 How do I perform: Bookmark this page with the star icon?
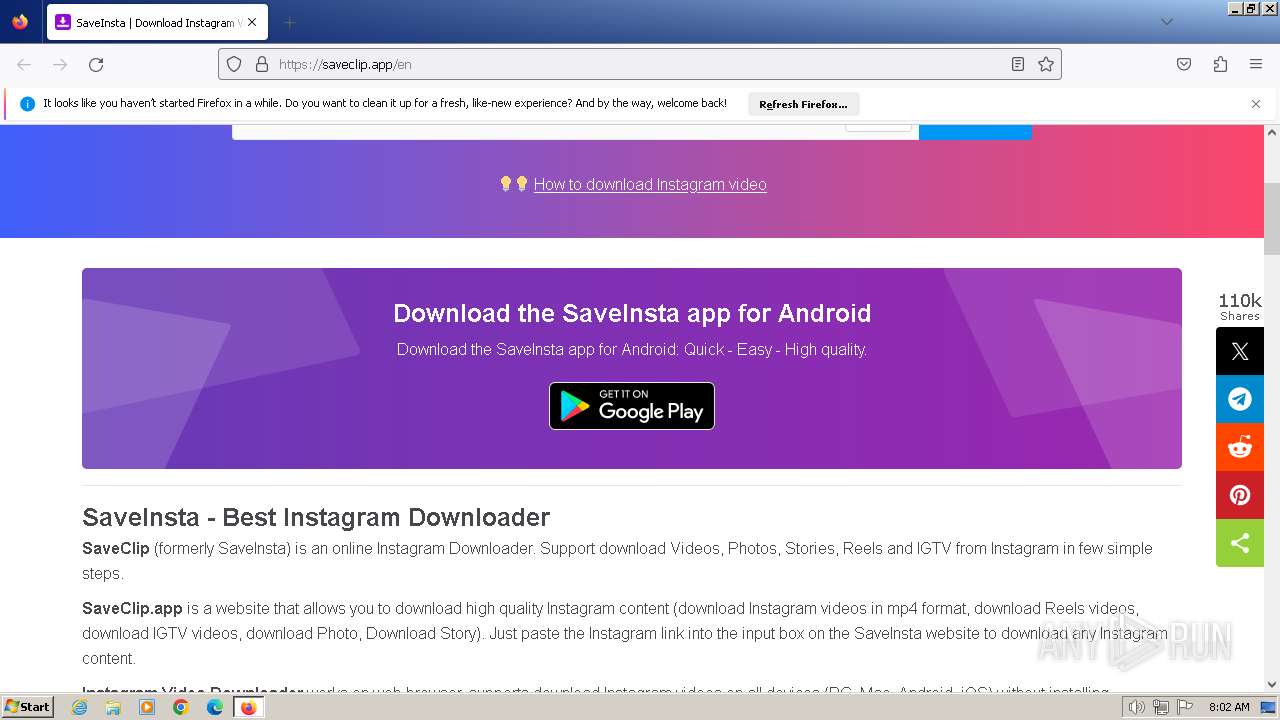coord(1046,64)
